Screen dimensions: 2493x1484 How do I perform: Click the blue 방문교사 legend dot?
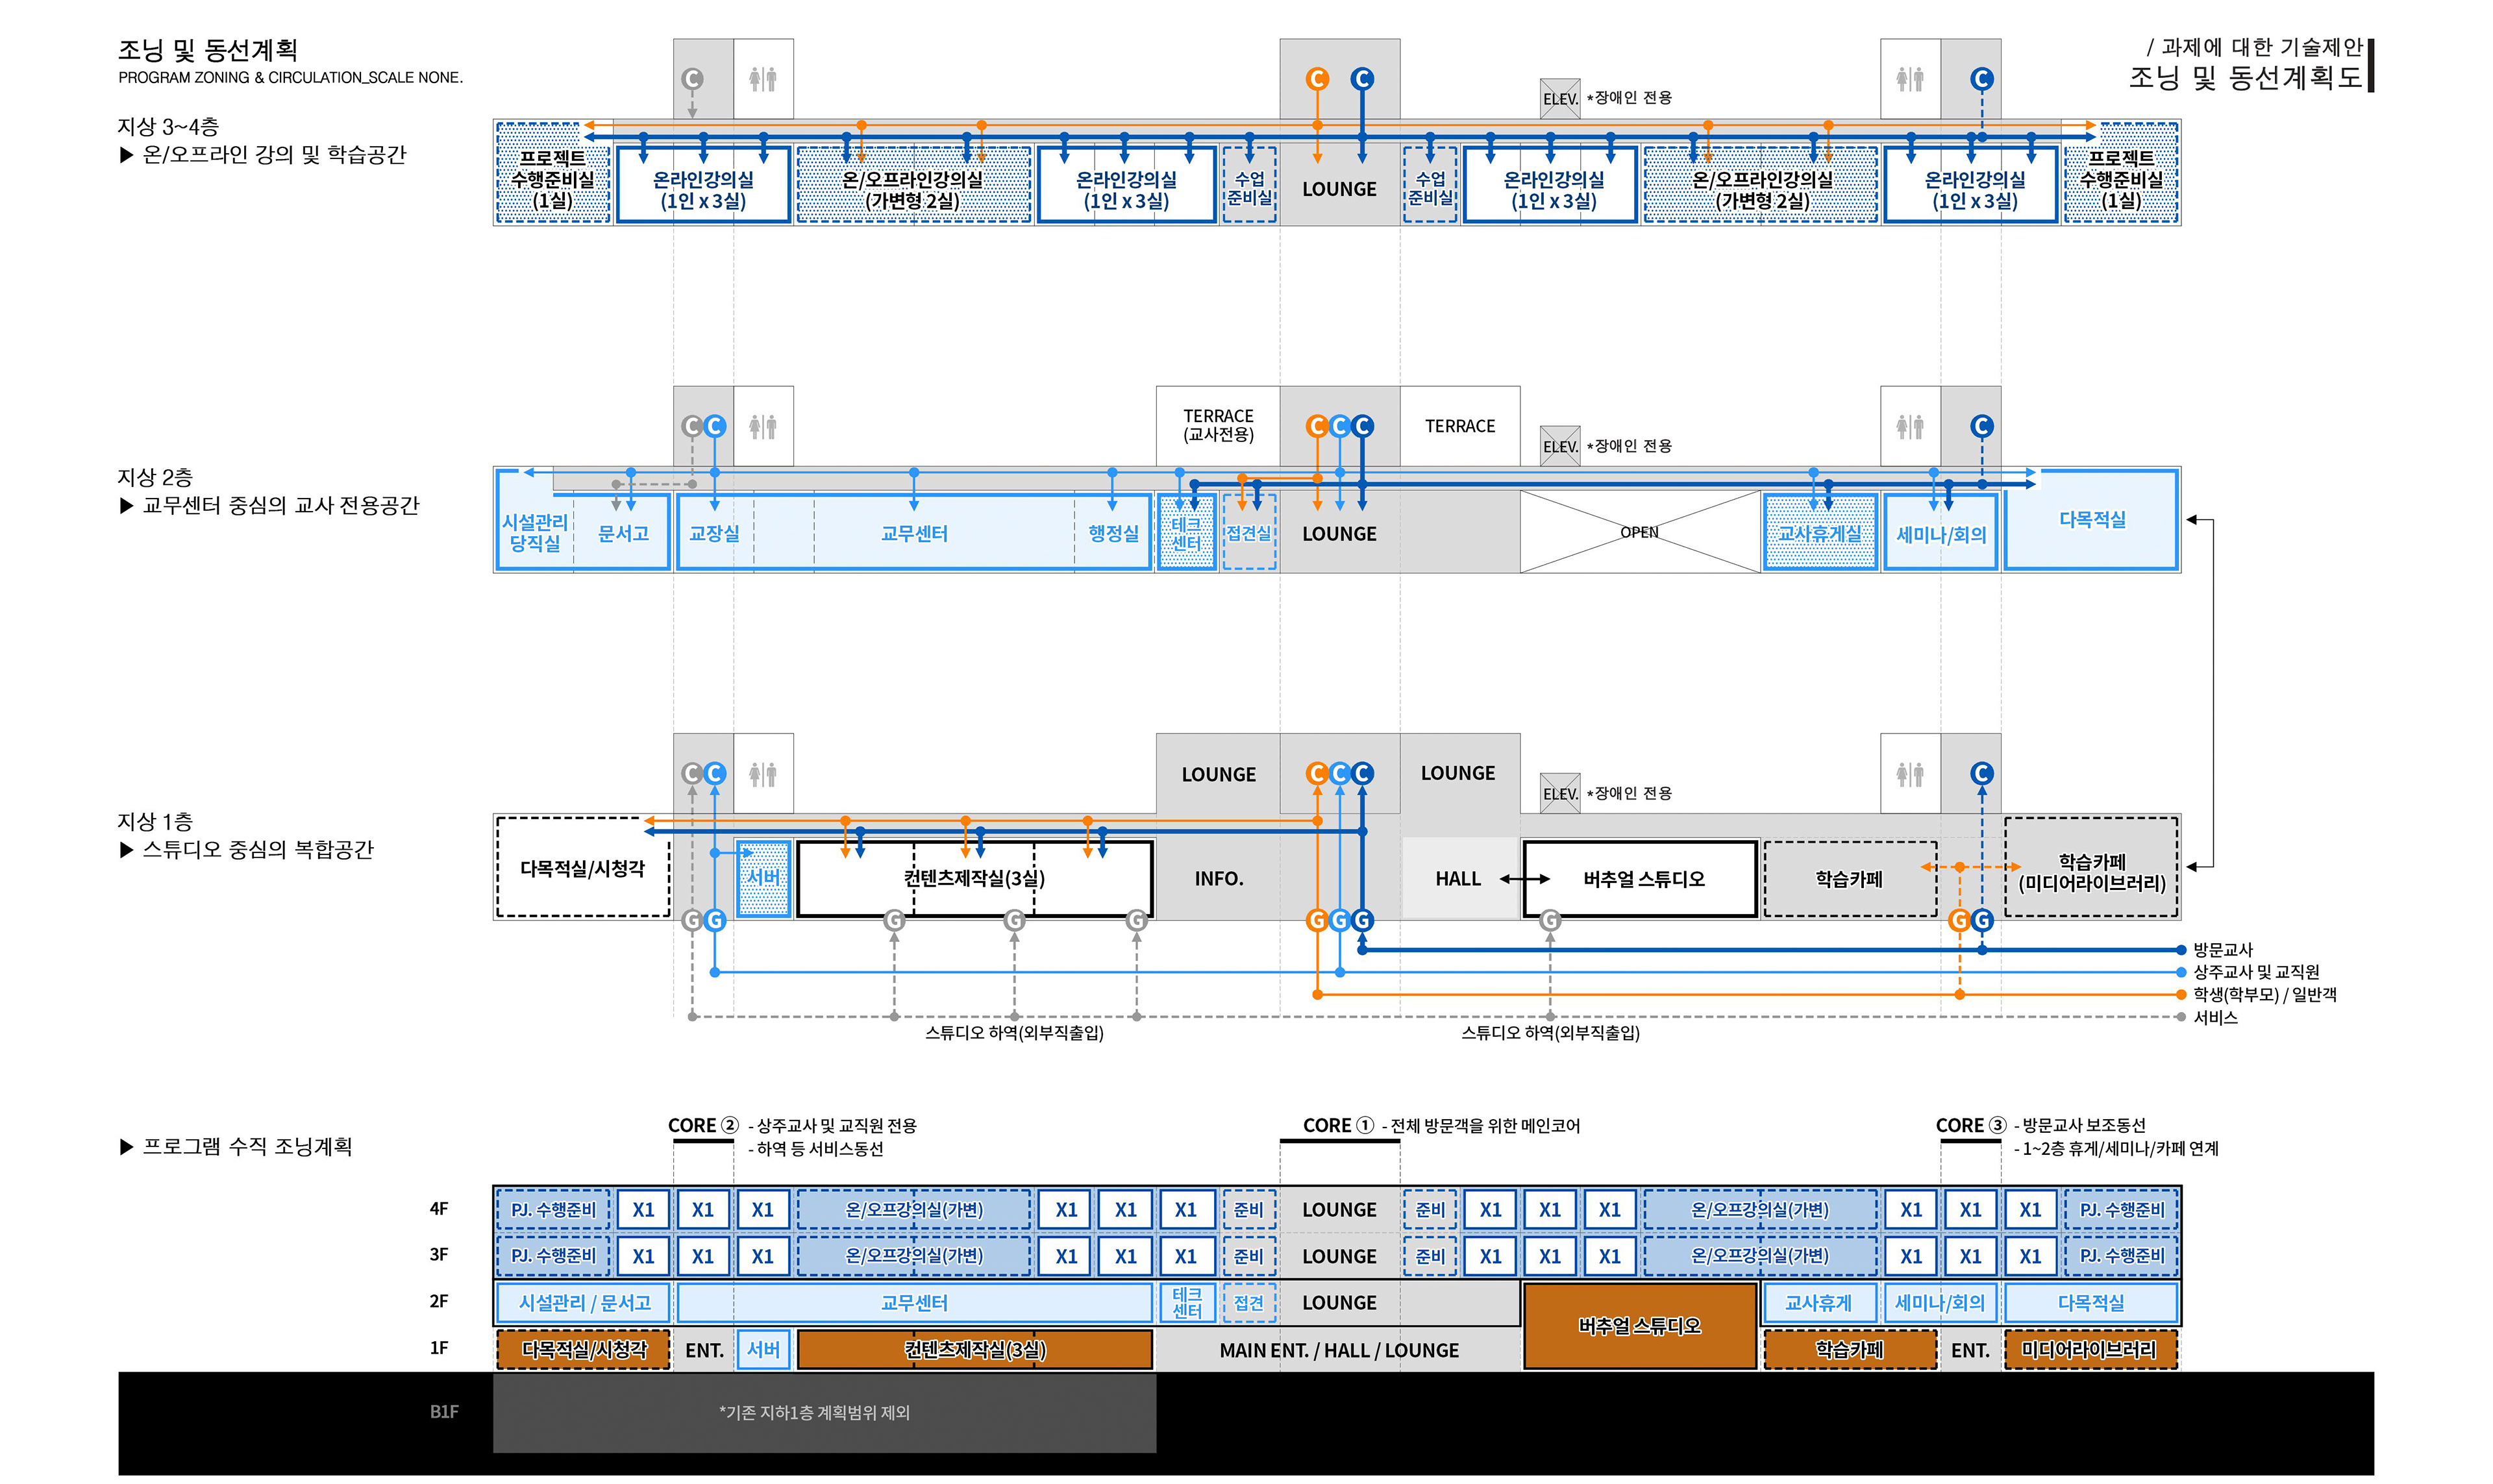coord(2180,950)
